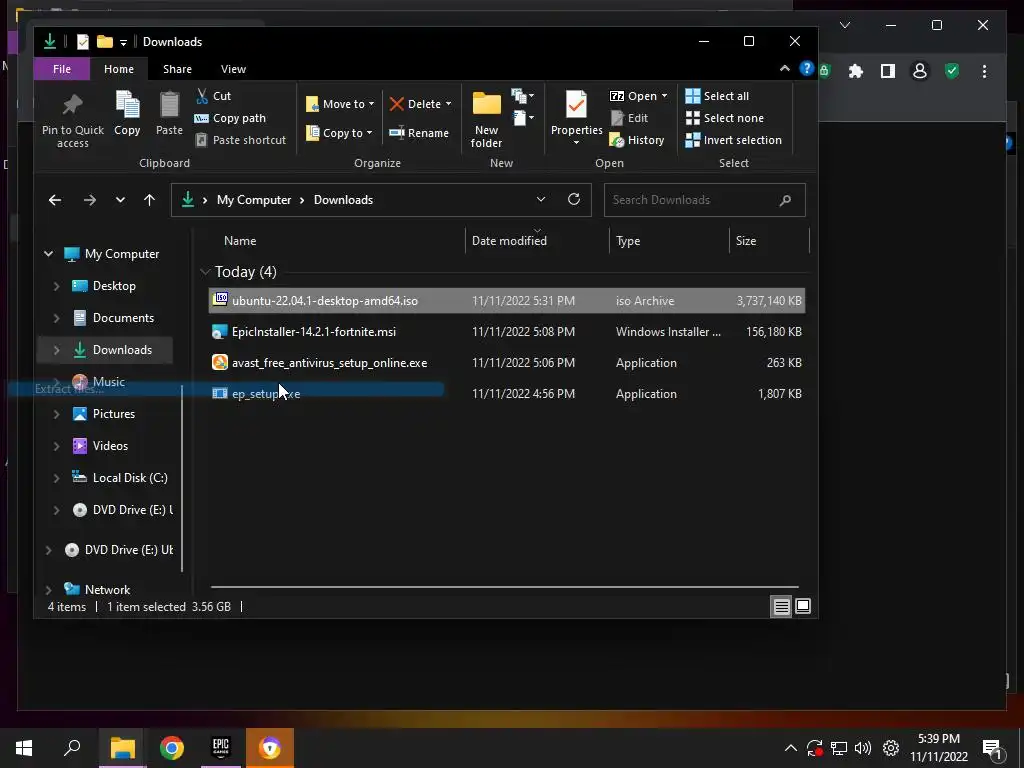Switch to large icons view layout

pyautogui.click(x=803, y=607)
